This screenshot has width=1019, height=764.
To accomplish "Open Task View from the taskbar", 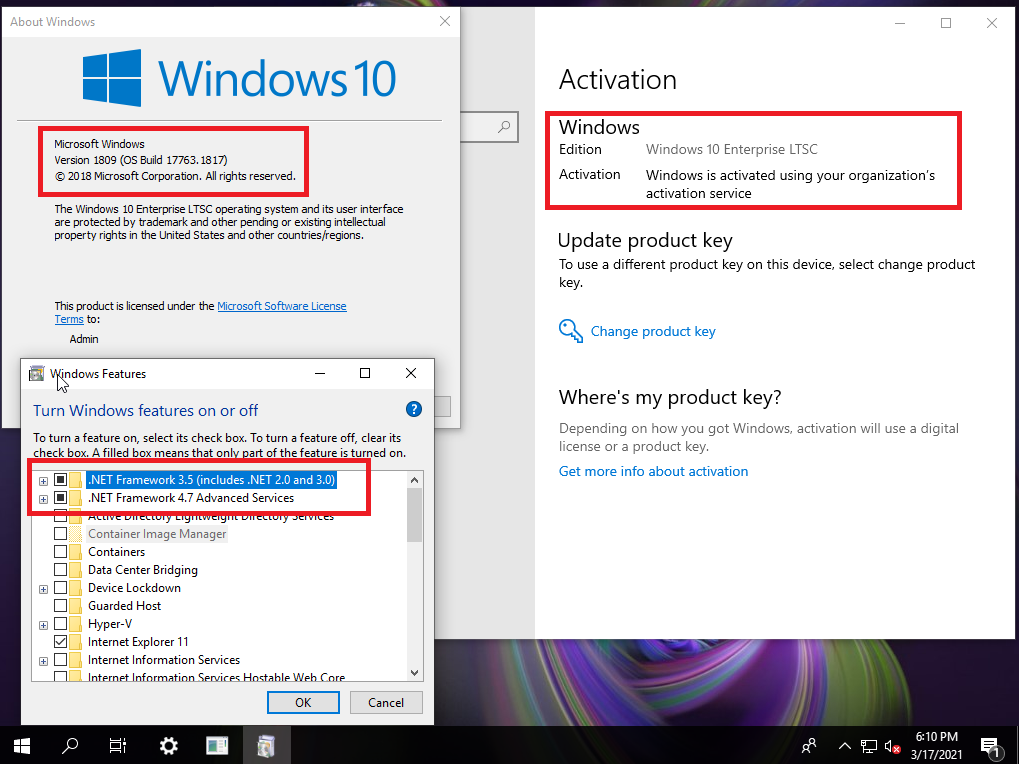I will (x=118, y=745).
